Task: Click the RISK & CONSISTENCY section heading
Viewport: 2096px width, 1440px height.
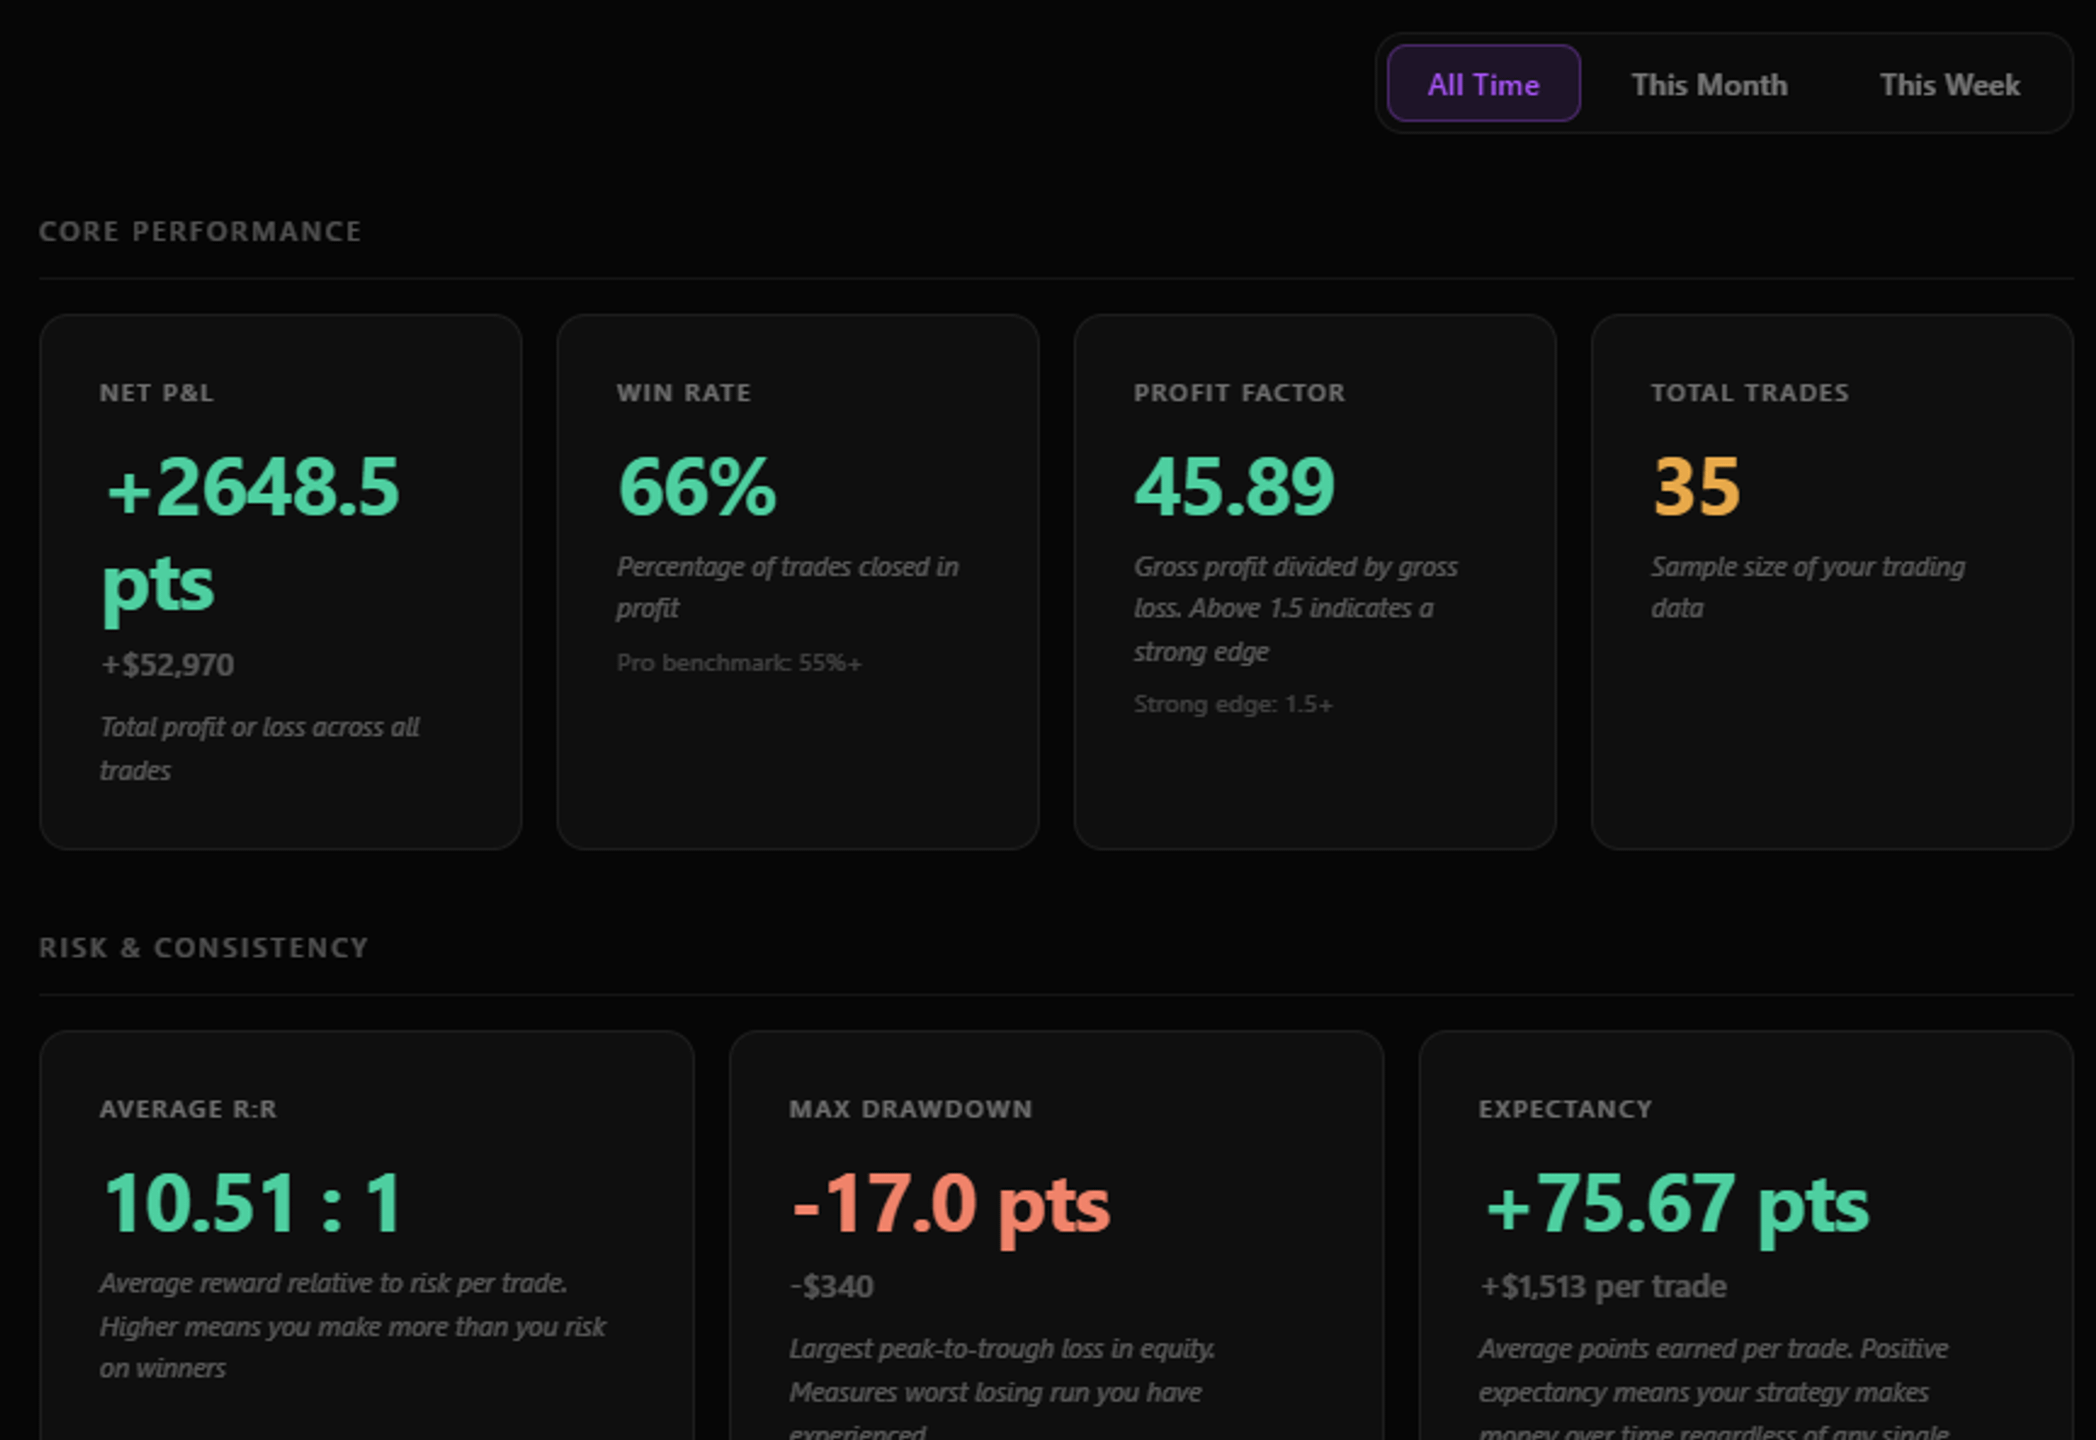Action: (x=203, y=948)
